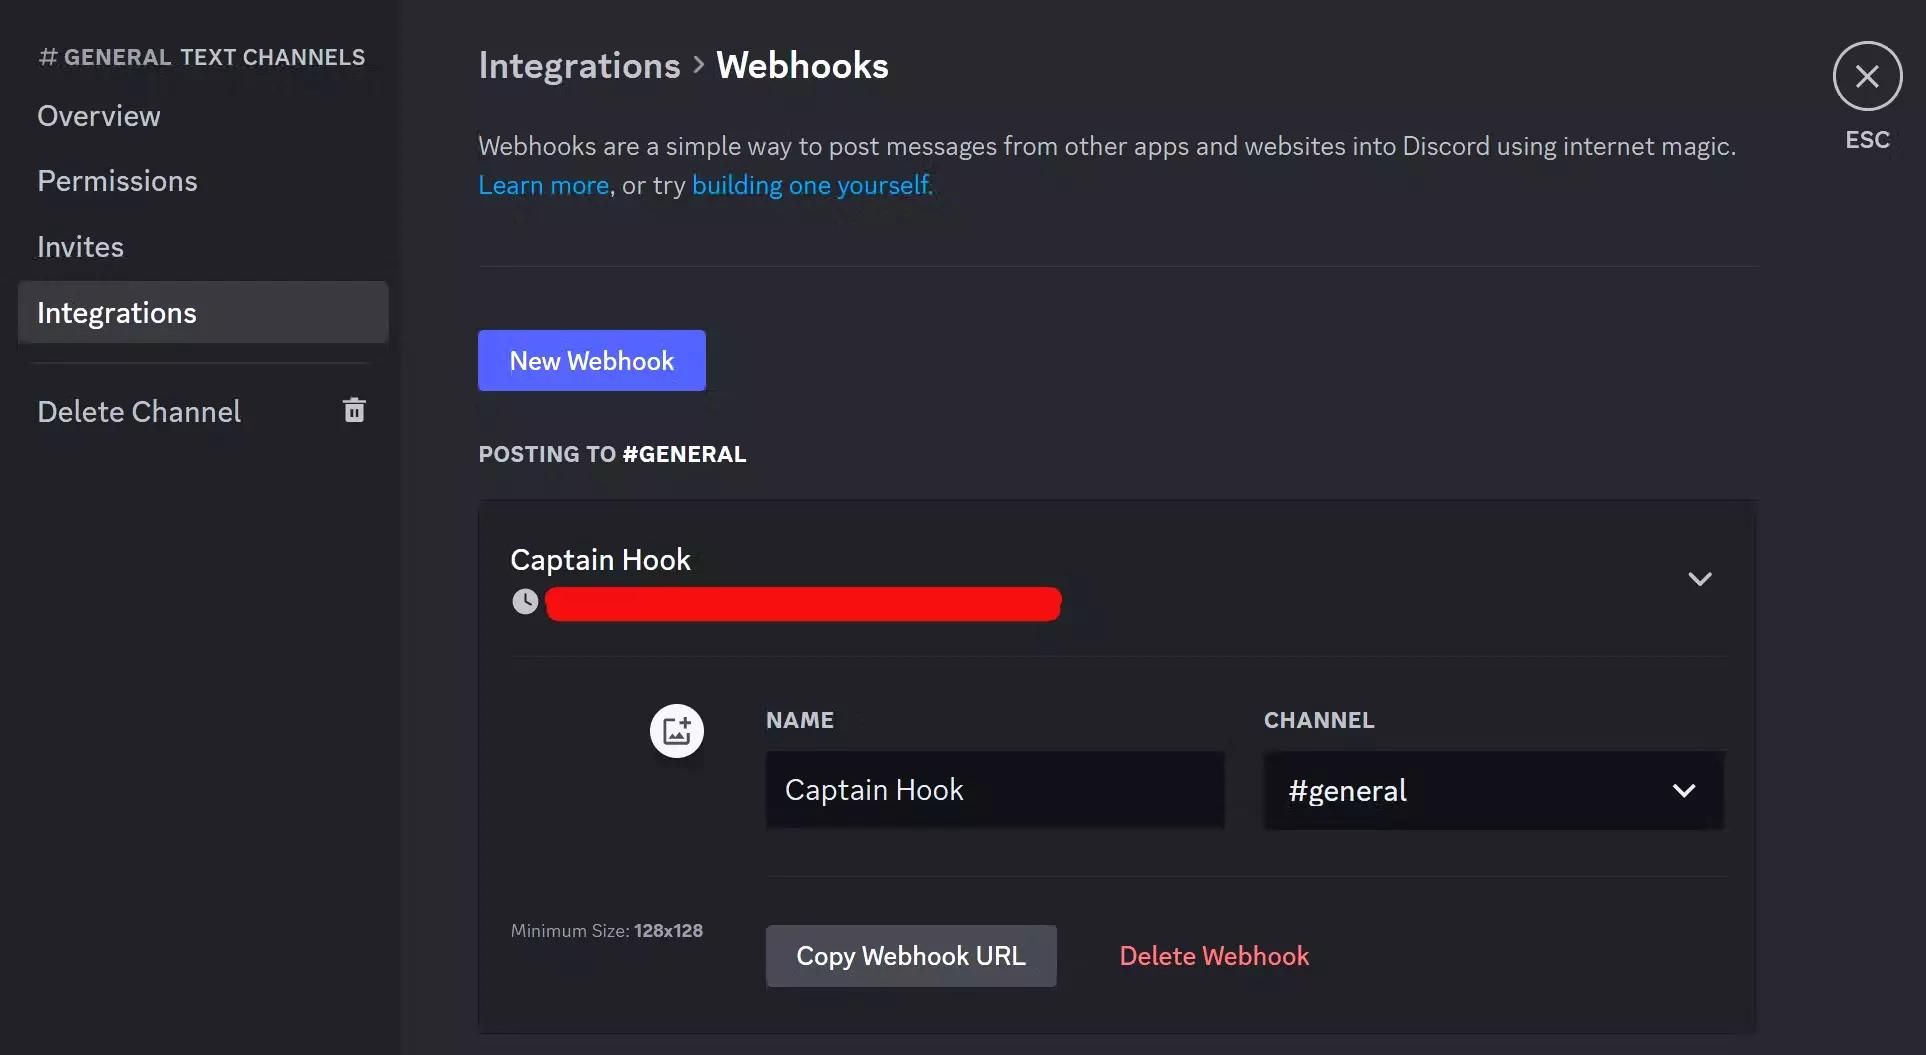Viewport: 1926px width, 1055px height.
Task: Create a New Webhook
Action: (591, 360)
